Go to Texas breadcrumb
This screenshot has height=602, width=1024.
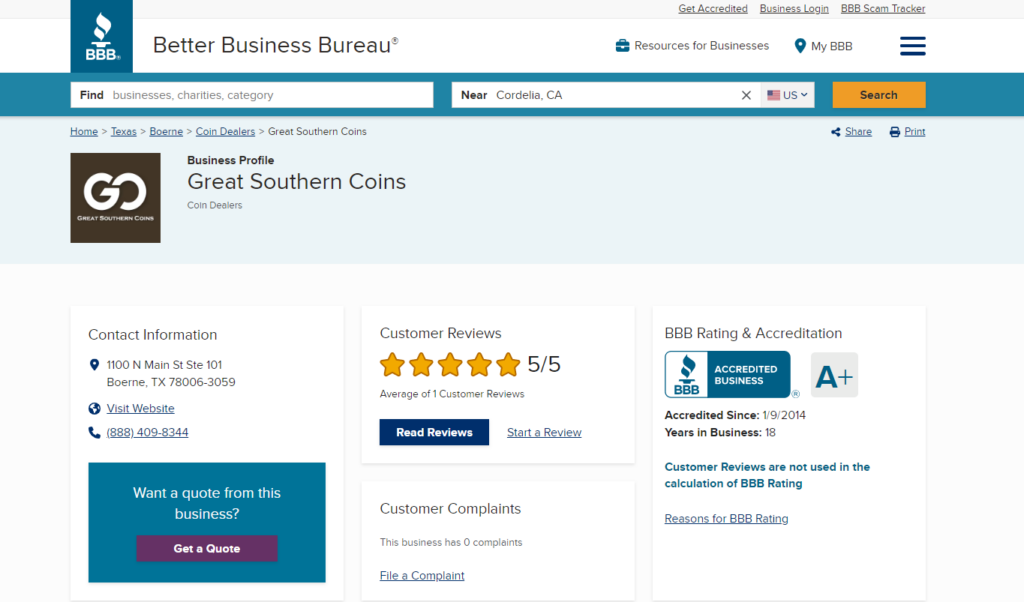(x=123, y=131)
